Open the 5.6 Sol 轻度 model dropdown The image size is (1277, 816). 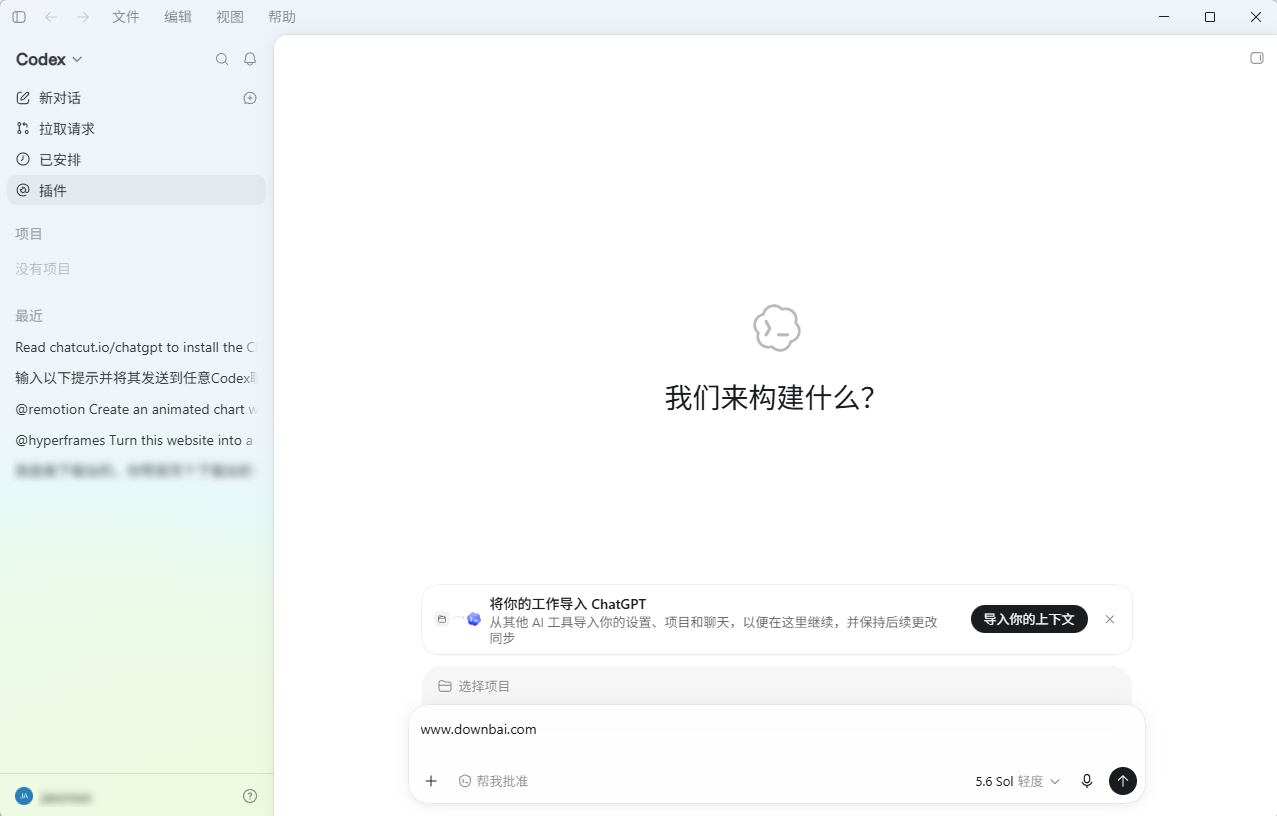(1018, 781)
